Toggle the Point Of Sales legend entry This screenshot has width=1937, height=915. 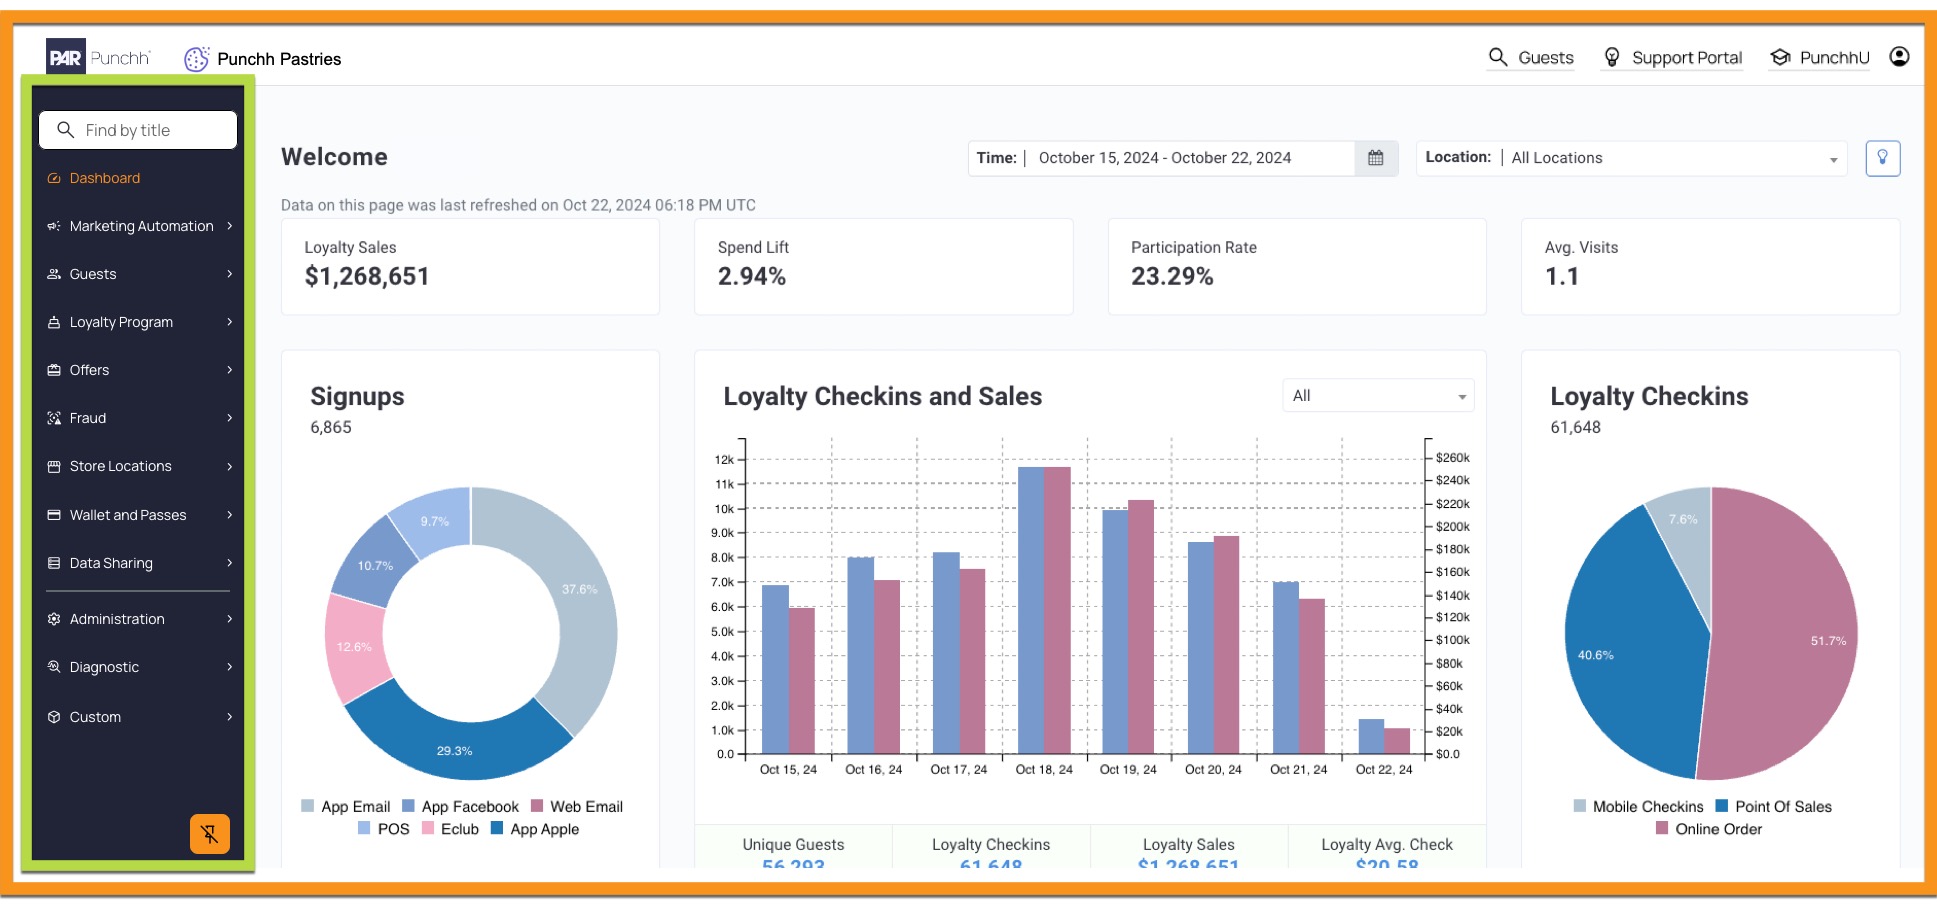pos(1774,807)
